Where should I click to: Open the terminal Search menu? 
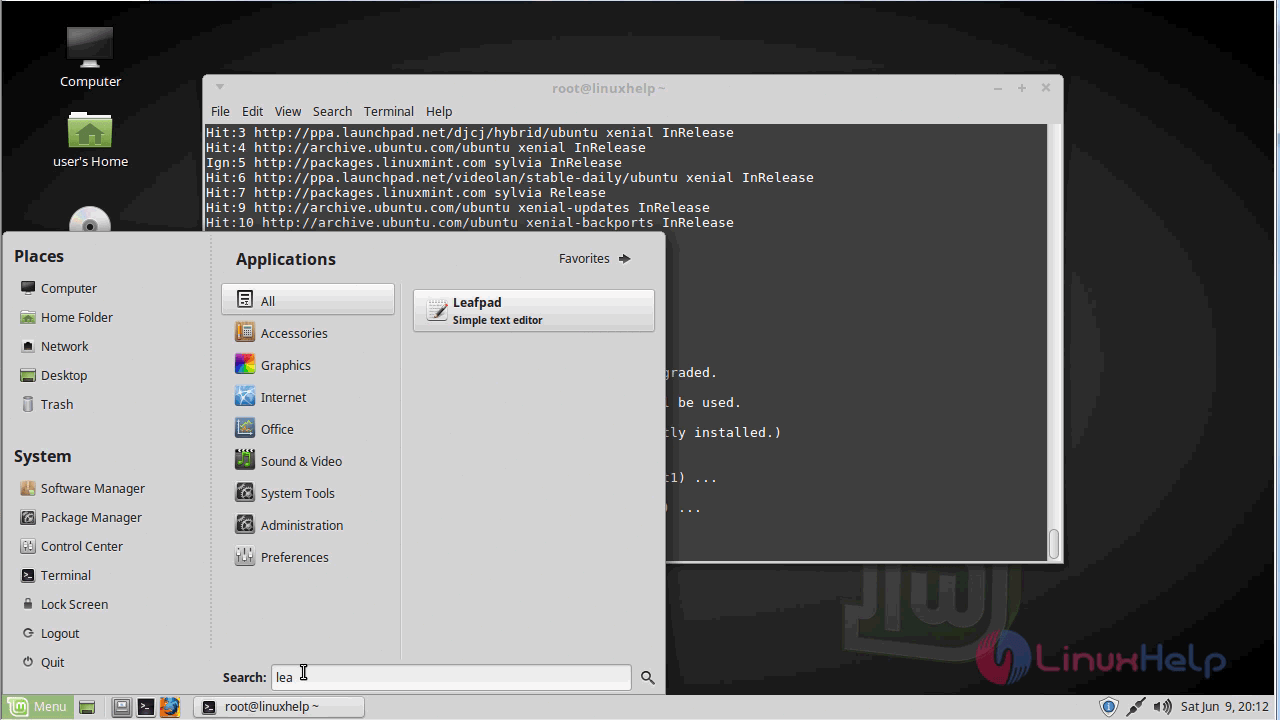[332, 111]
